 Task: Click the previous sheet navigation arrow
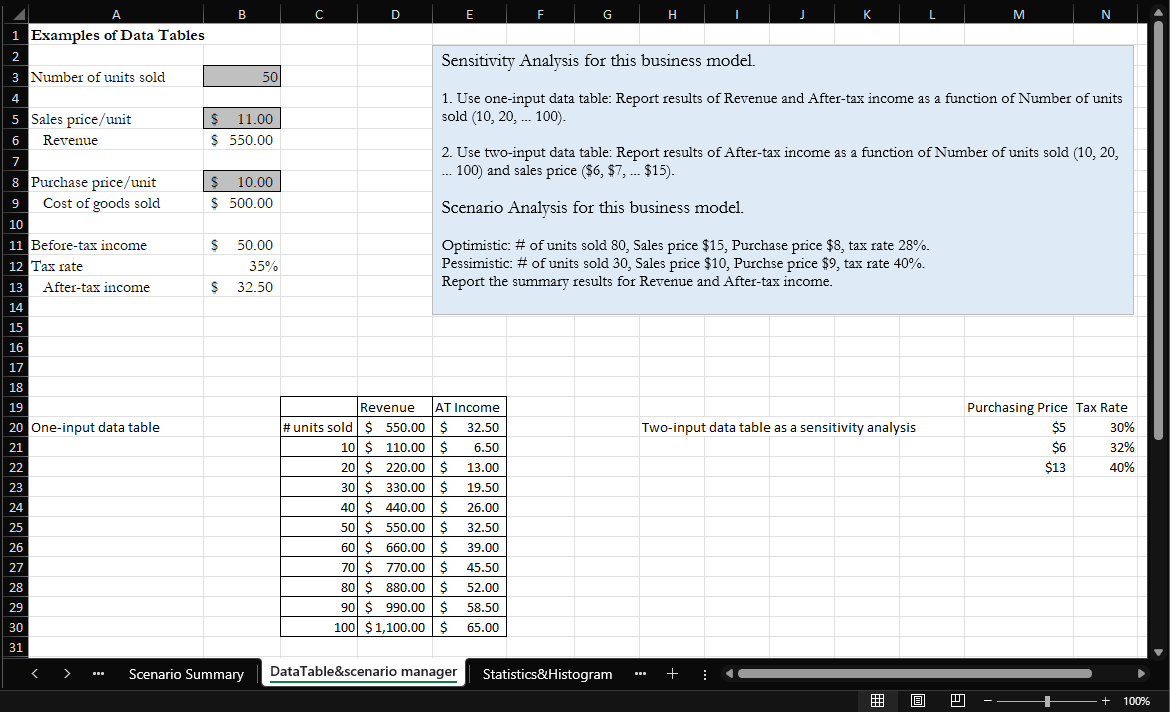coord(34,674)
